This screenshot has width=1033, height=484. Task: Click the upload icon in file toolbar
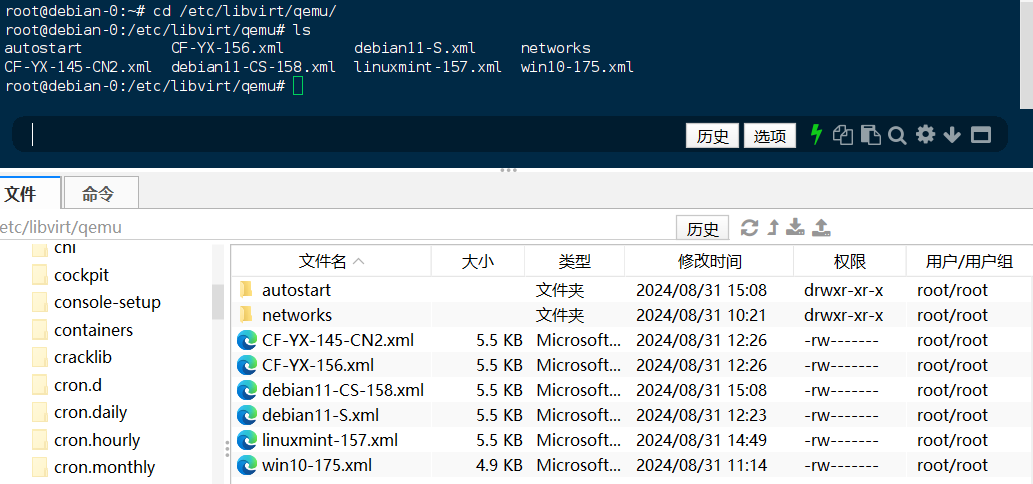[x=821, y=228]
